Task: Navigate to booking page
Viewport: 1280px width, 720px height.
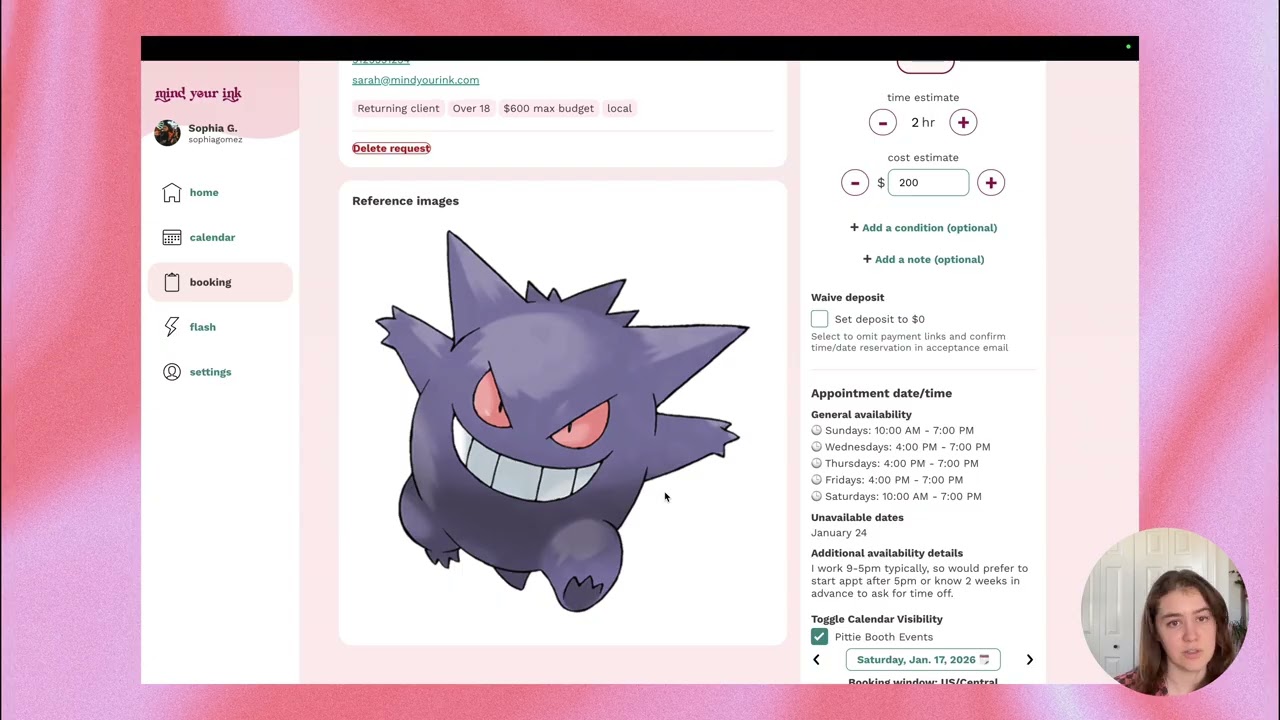Action: [210, 282]
